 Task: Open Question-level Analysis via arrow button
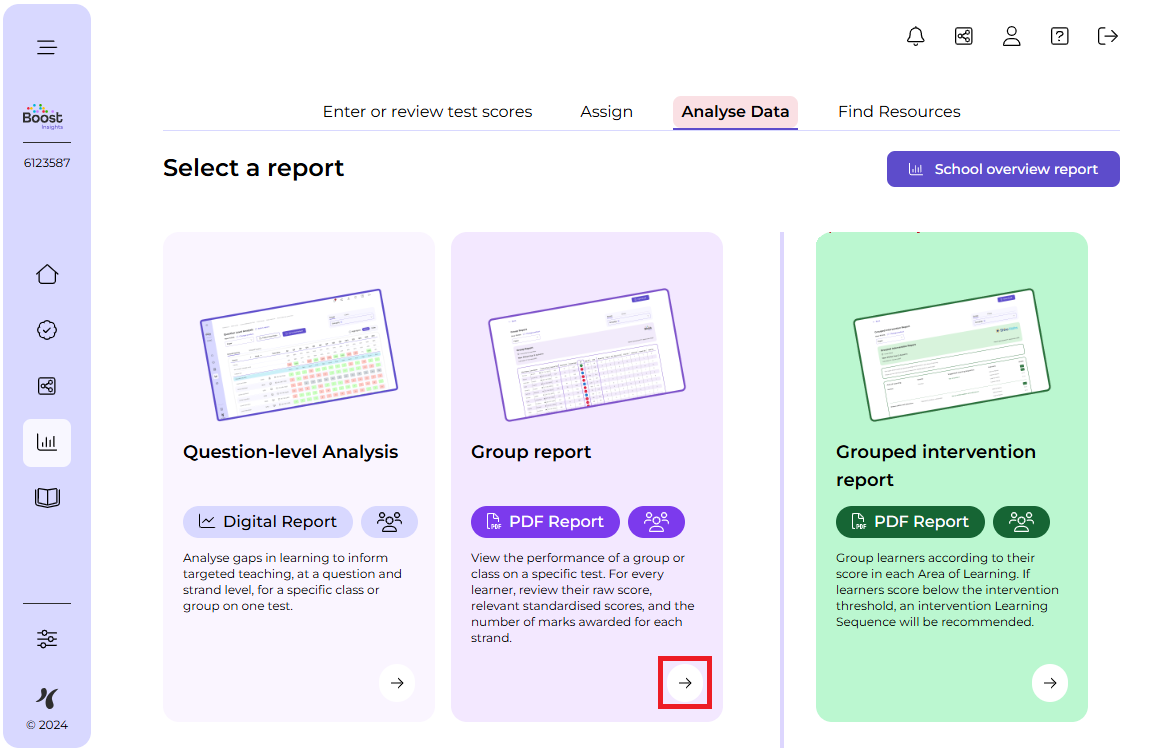[397, 683]
